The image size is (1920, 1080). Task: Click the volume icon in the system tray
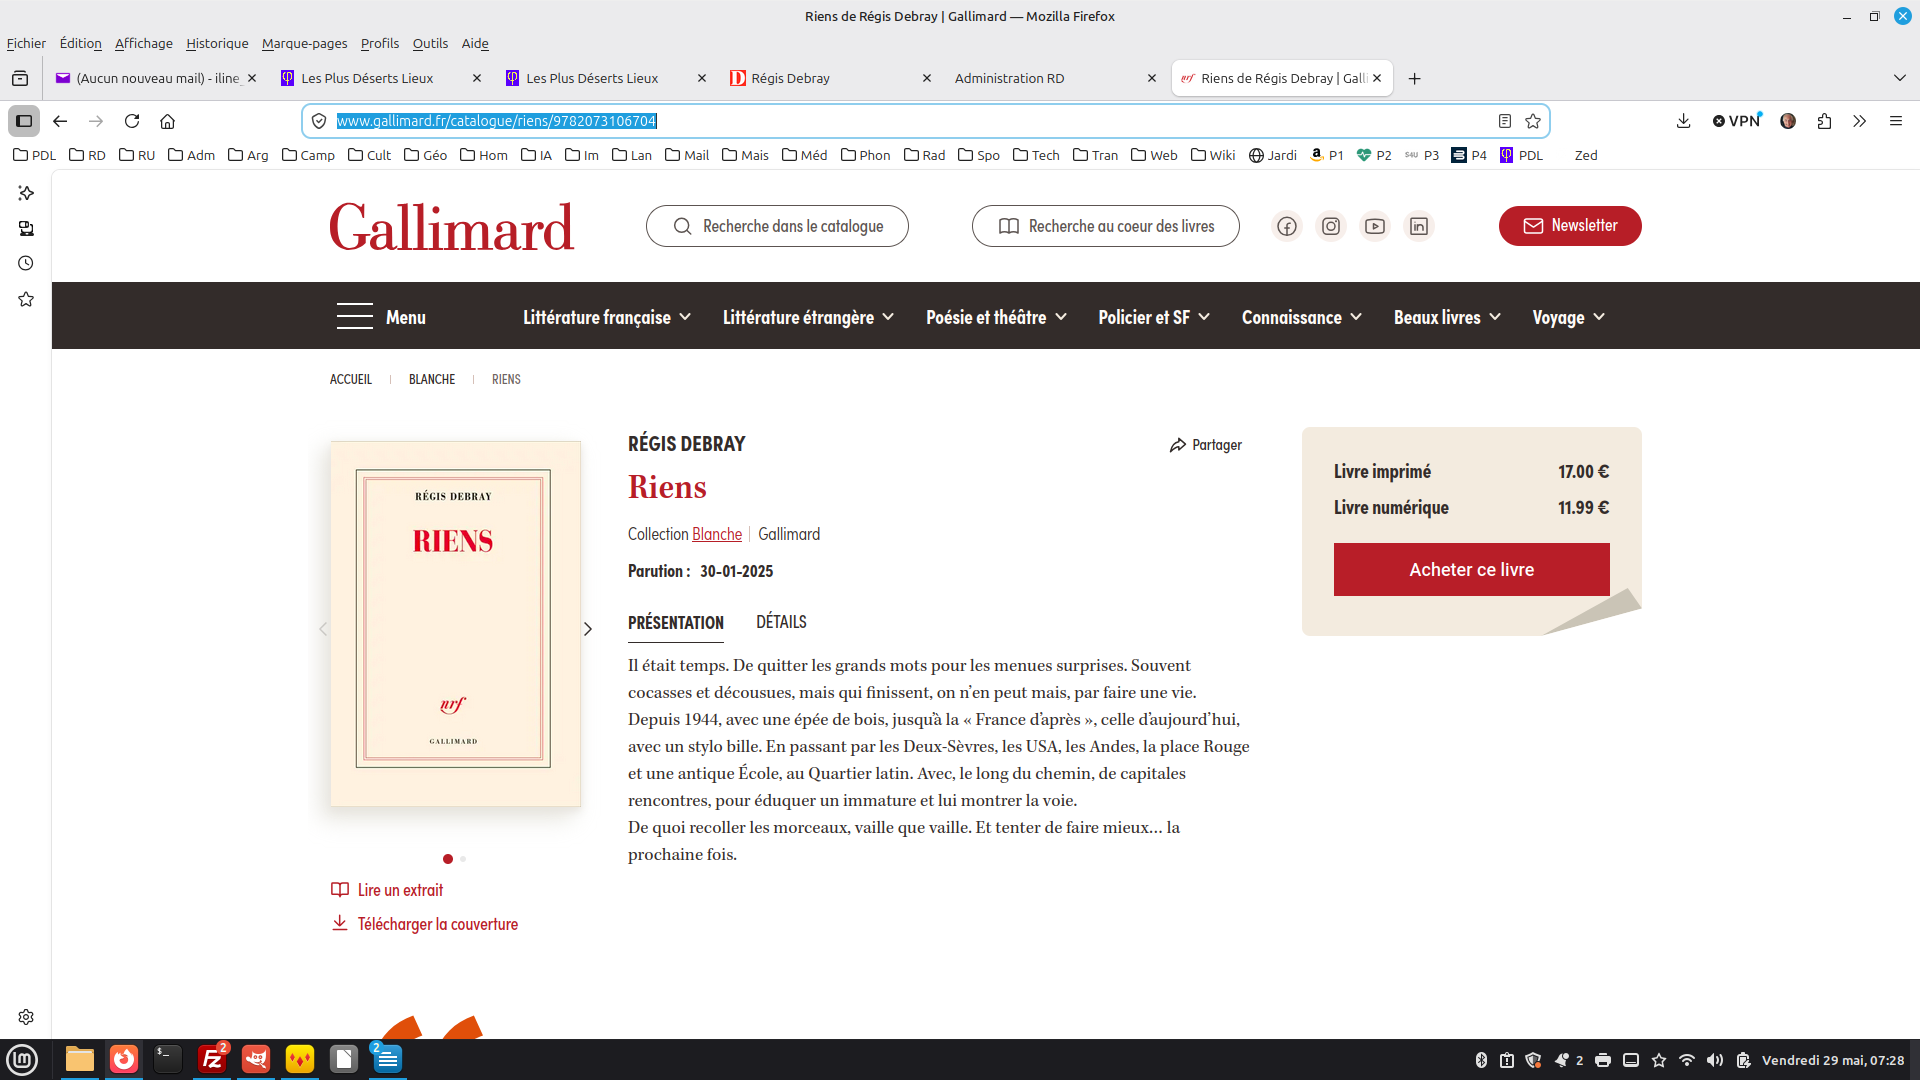tap(1715, 1060)
